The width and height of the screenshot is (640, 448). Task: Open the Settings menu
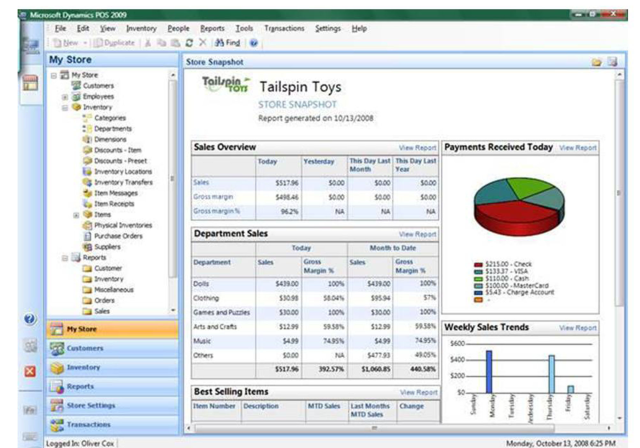coord(328,29)
